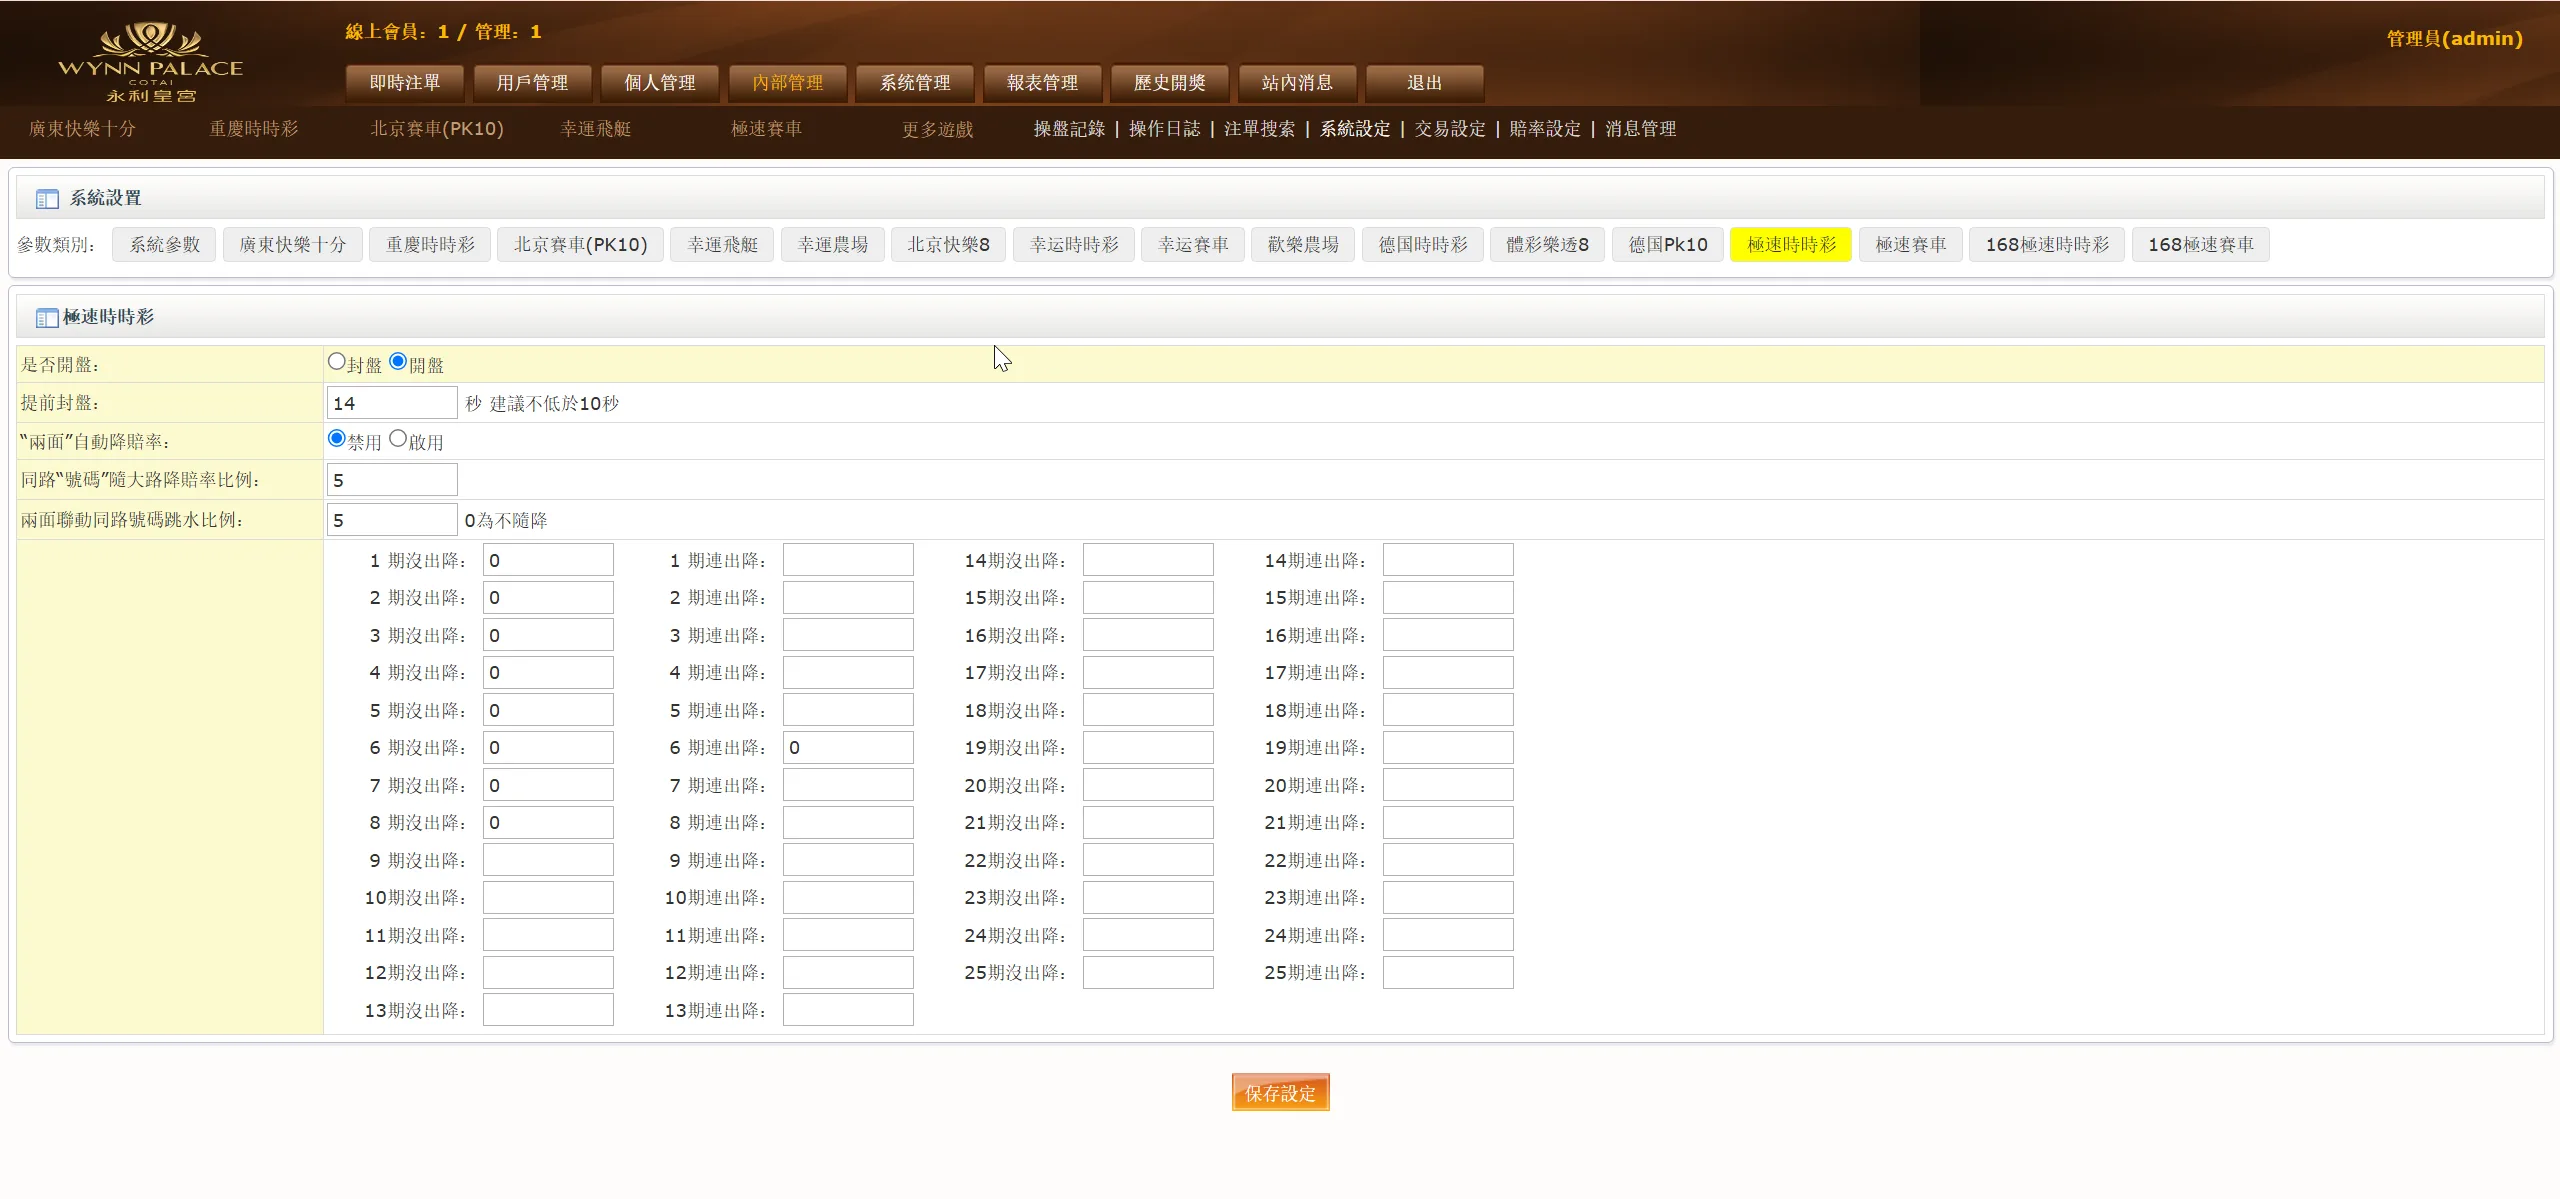Screen dimensions: 2560x1199
Task: Click the 1期沒出降 input box
Action: pos(547,559)
